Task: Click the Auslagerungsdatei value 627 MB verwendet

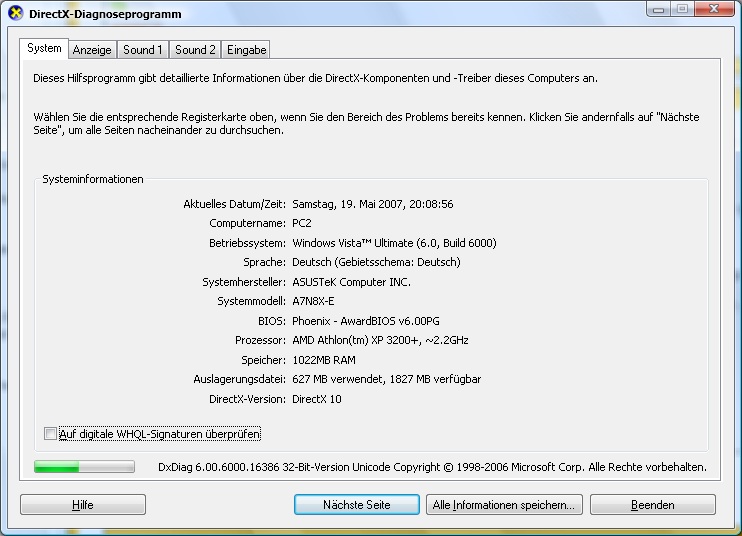Action: click(x=386, y=379)
